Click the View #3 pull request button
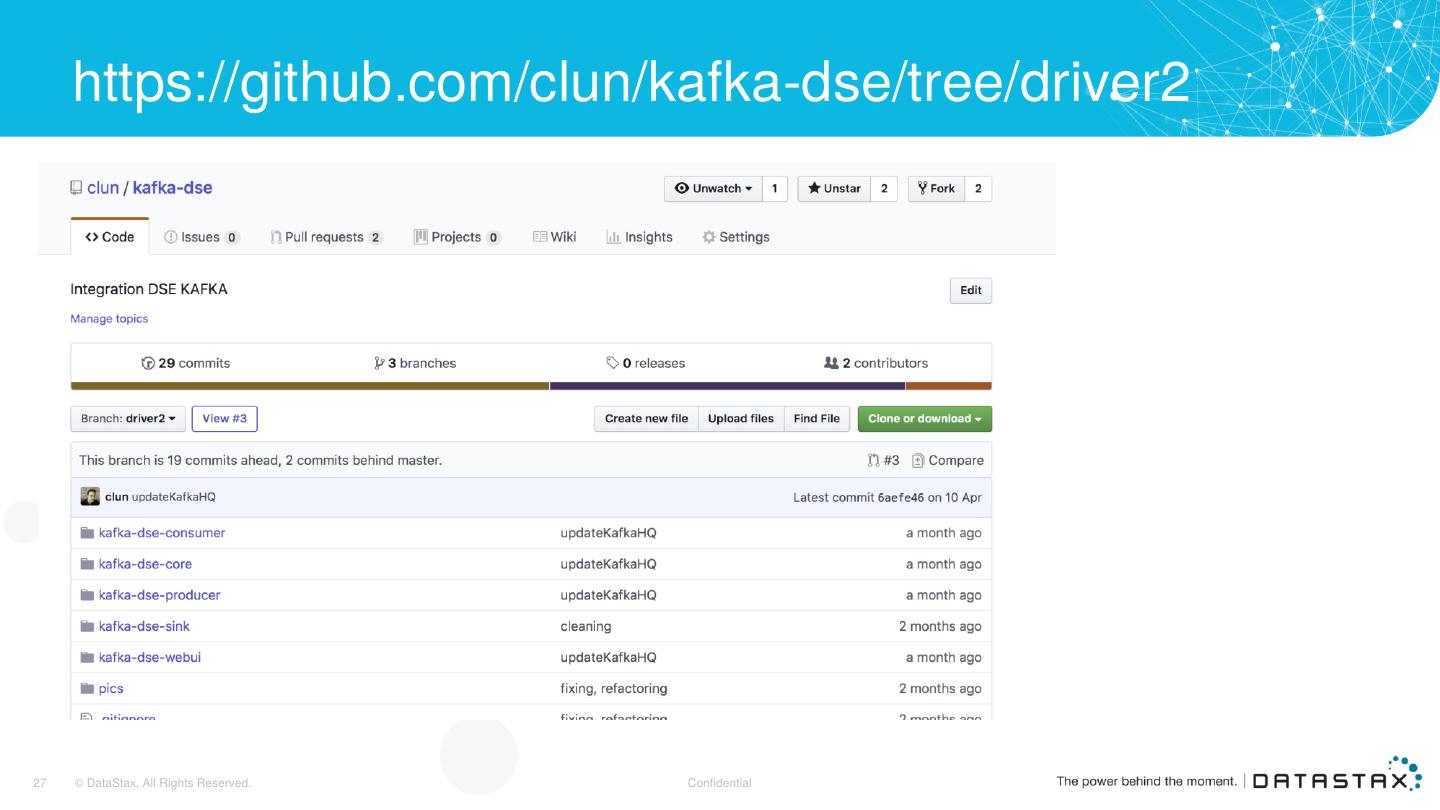 click(x=225, y=419)
